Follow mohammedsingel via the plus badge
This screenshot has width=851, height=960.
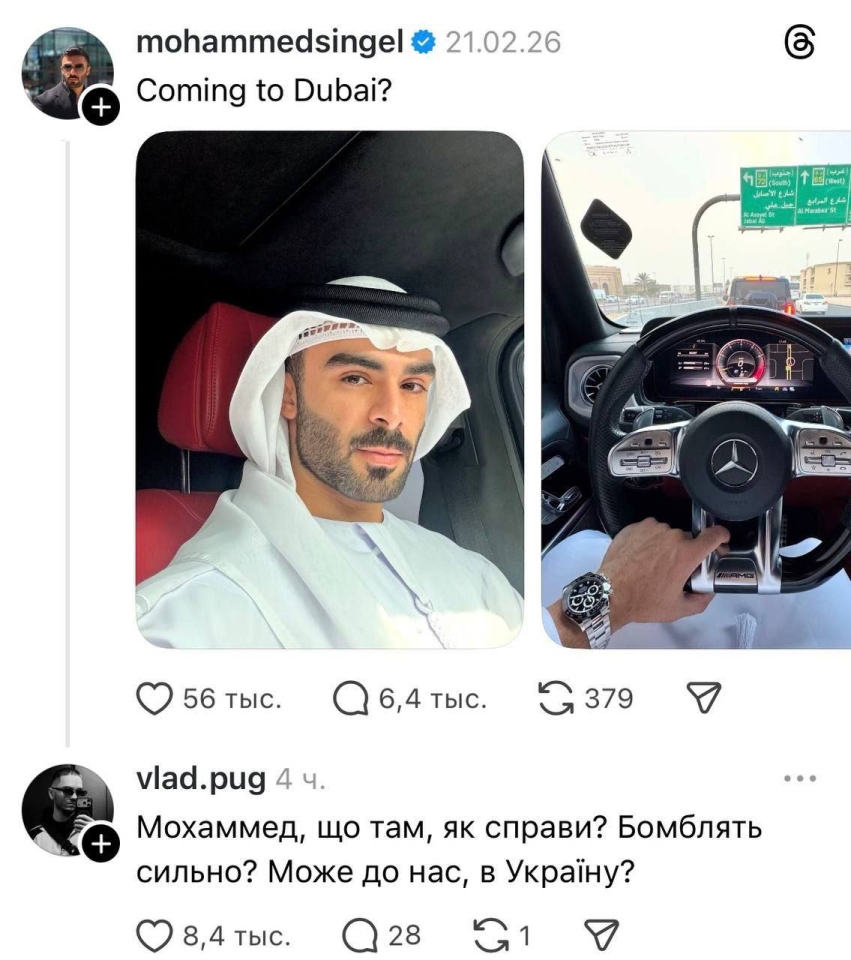(101, 107)
